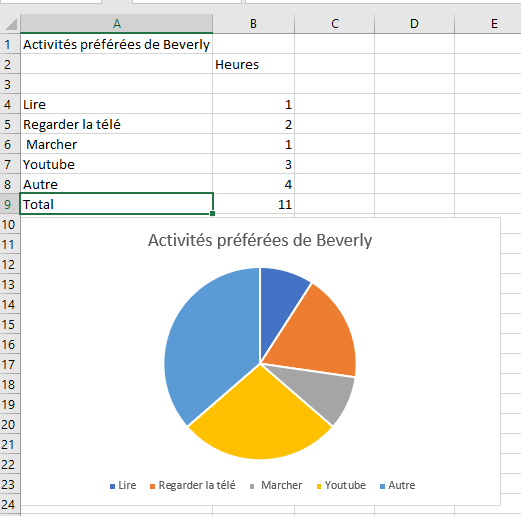Select row 9 header

point(9,204)
